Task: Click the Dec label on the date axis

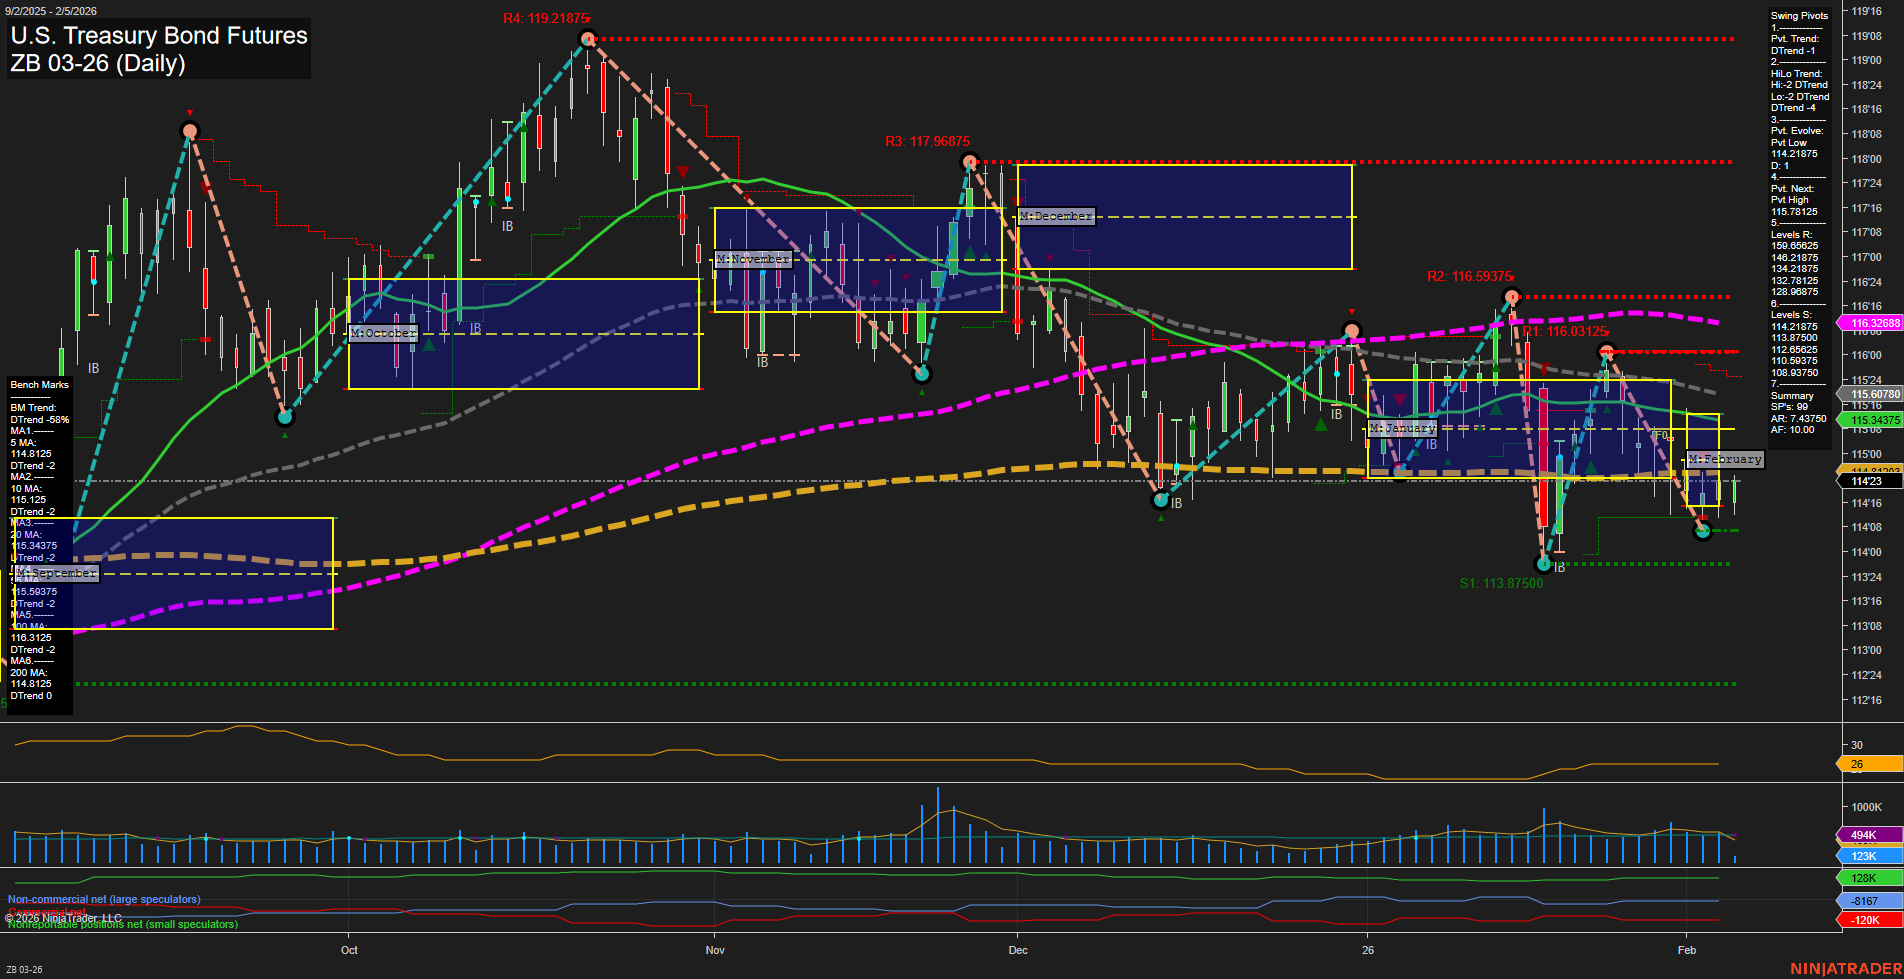Action: click(x=1018, y=950)
